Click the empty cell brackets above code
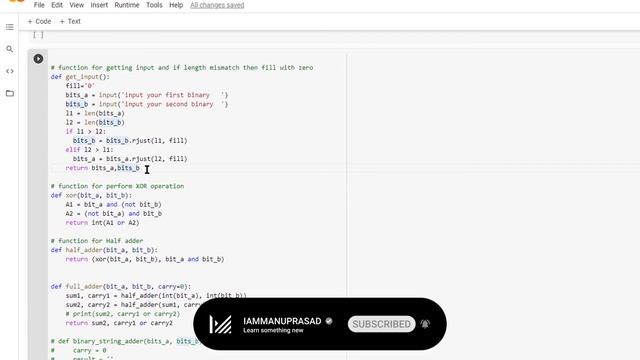Image resolution: width=640 pixels, height=360 pixels. pos(38,35)
